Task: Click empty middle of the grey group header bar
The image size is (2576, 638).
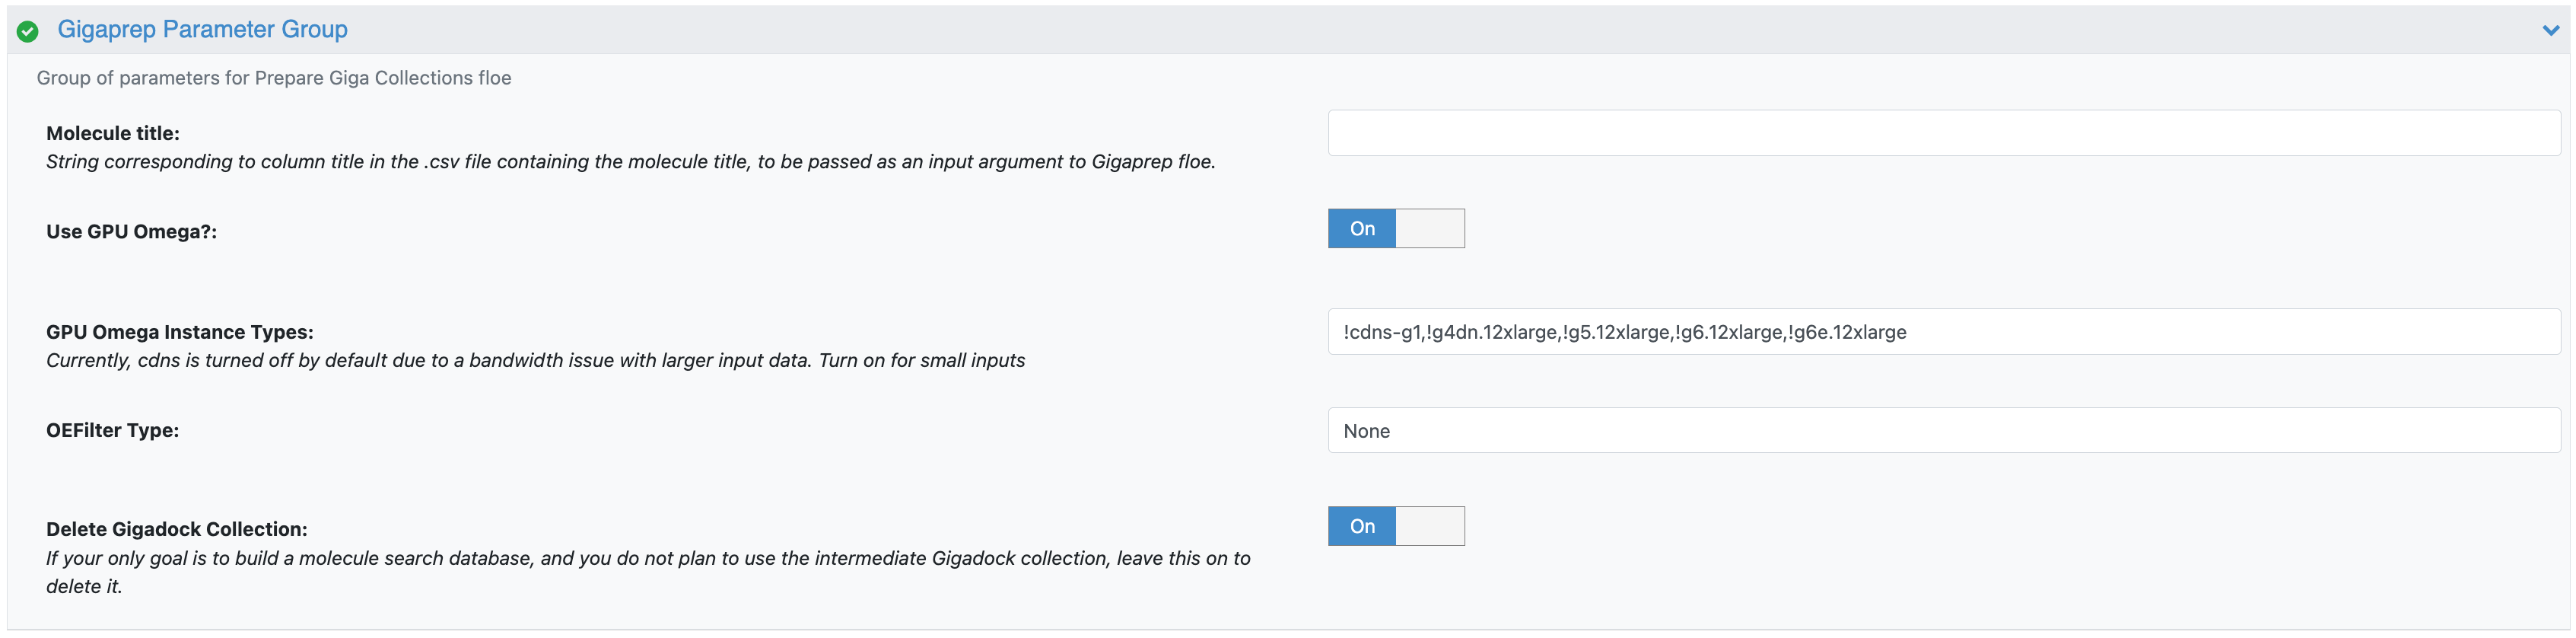Action: tap(1400, 30)
